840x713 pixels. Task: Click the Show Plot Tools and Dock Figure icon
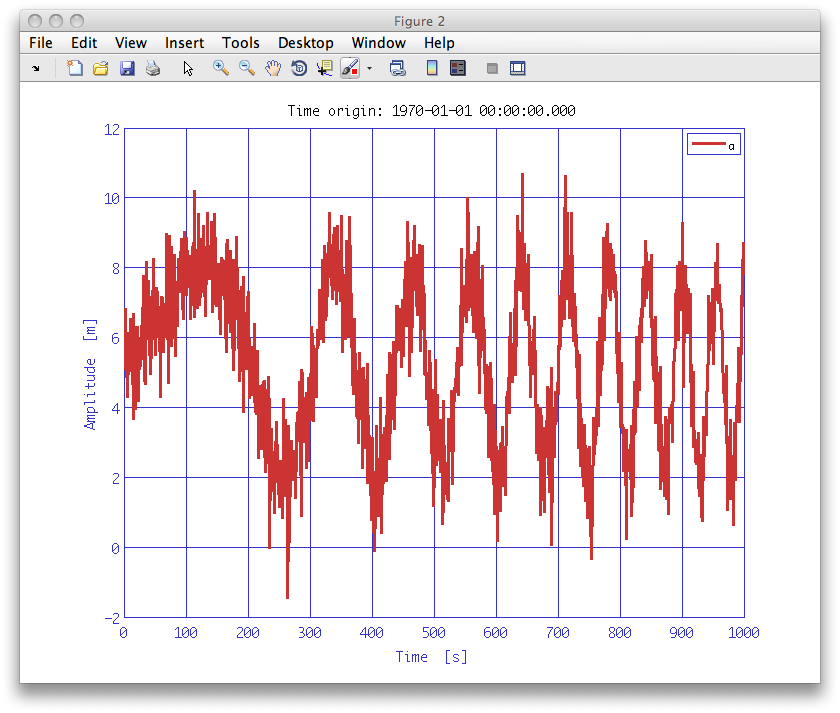[518, 68]
